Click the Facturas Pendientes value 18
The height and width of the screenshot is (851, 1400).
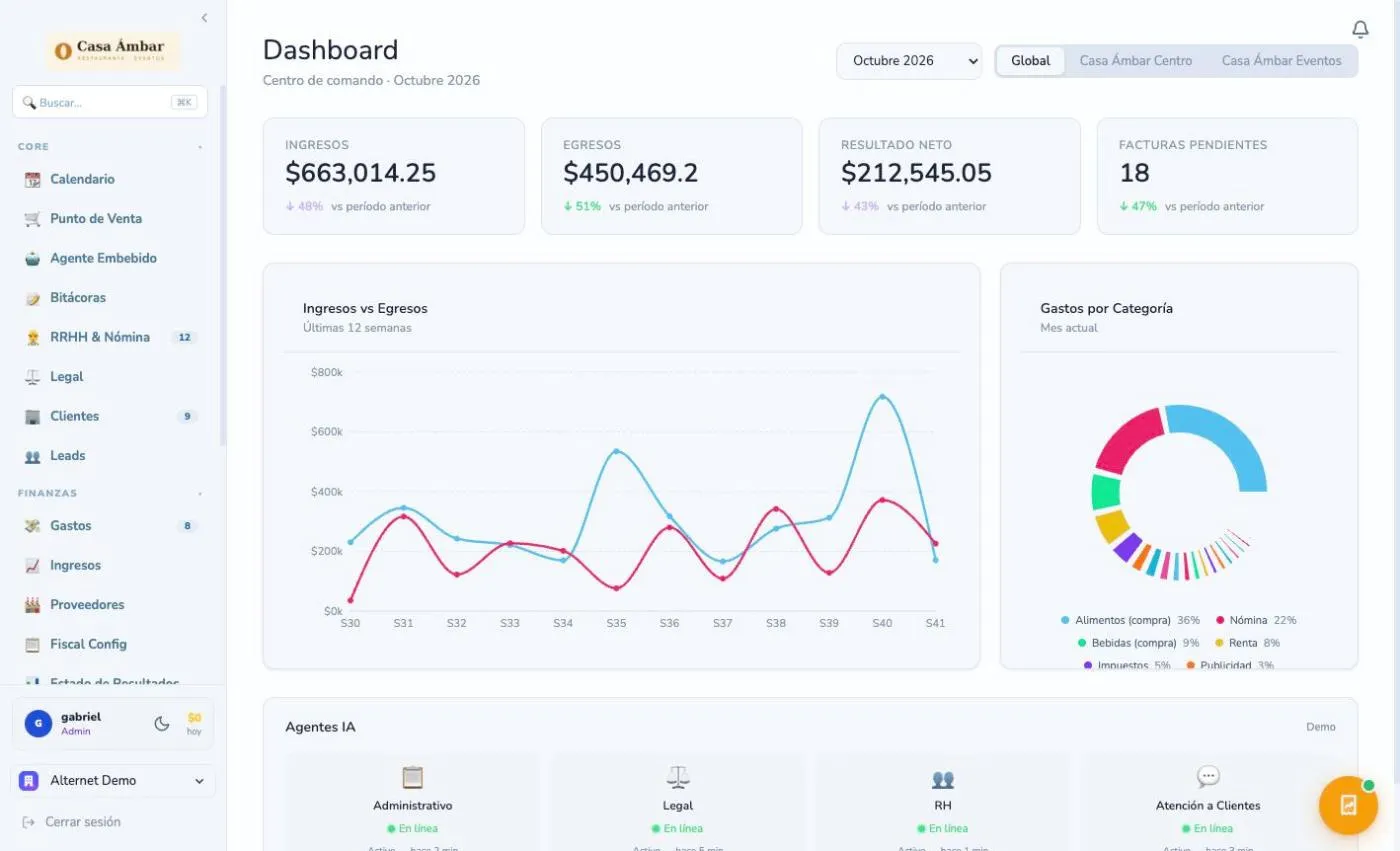[x=1134, y=173]
